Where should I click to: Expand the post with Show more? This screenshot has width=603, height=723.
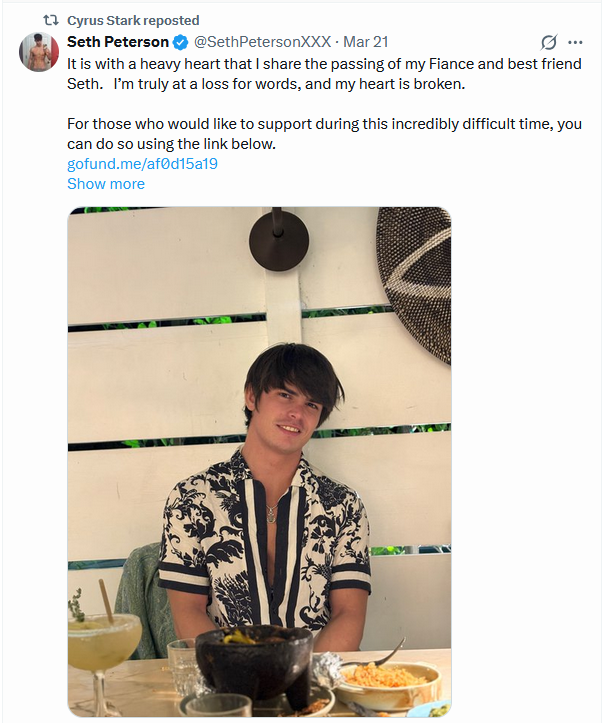coord(105,184)
